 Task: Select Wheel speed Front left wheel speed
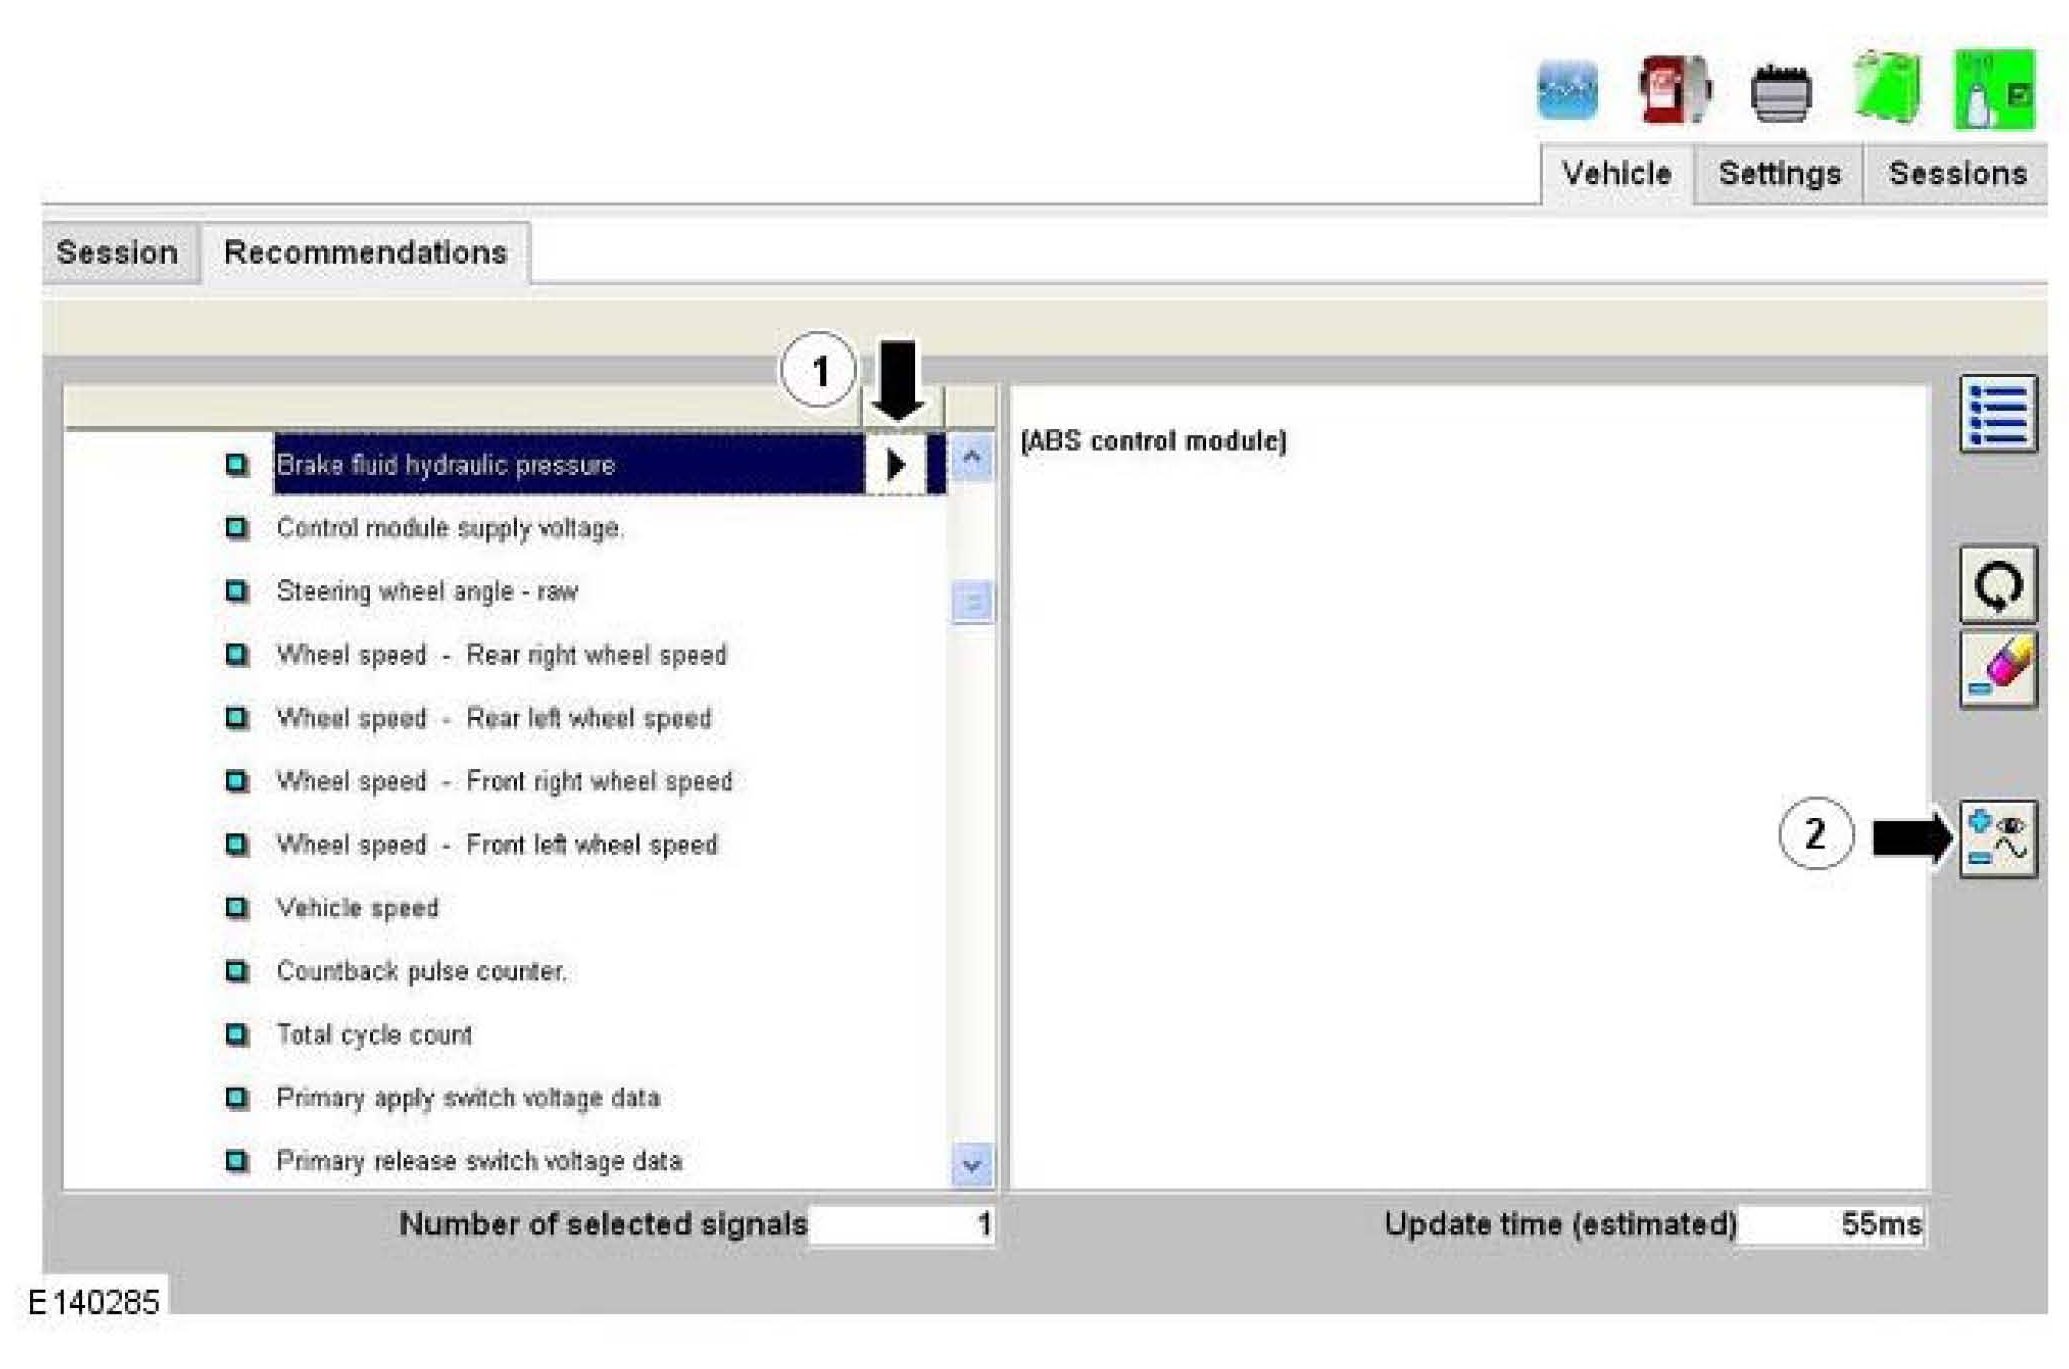(497, 845)
